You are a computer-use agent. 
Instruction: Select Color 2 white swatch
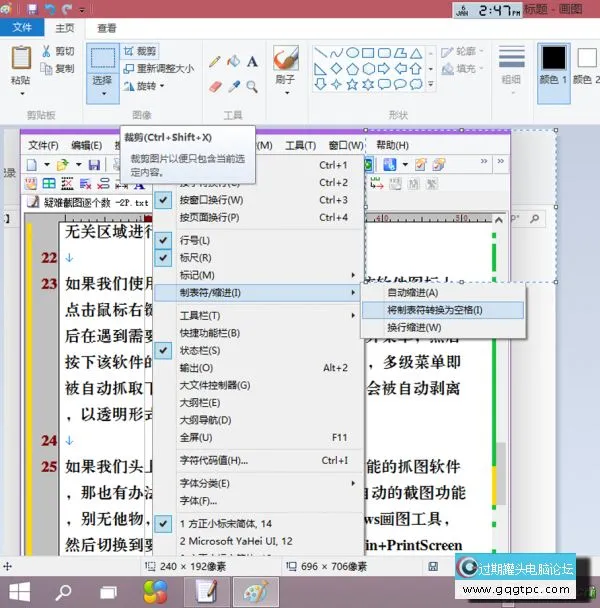(587, 58)
